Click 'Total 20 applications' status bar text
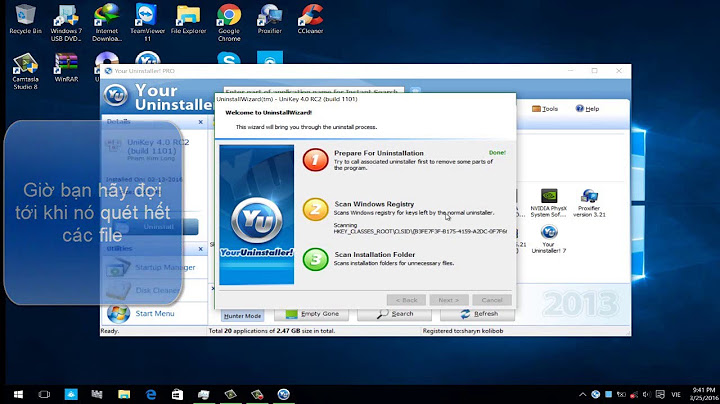 click(271, 331)
